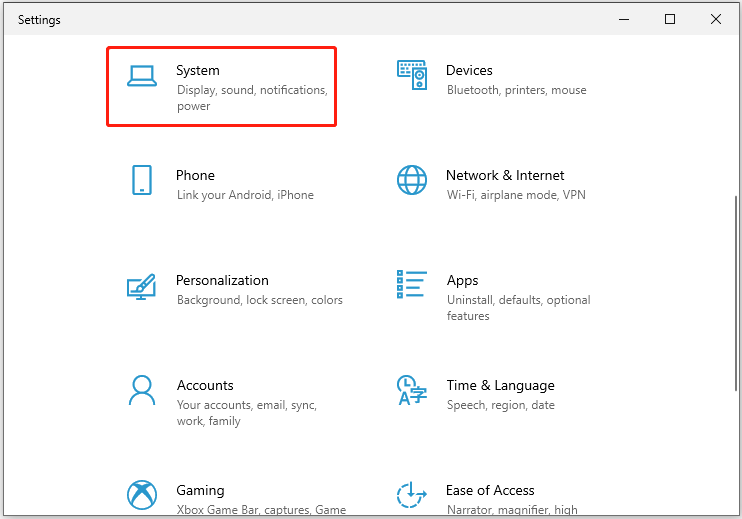Click the Time & Language icon
742x519 pixels.
pos(412,390)
